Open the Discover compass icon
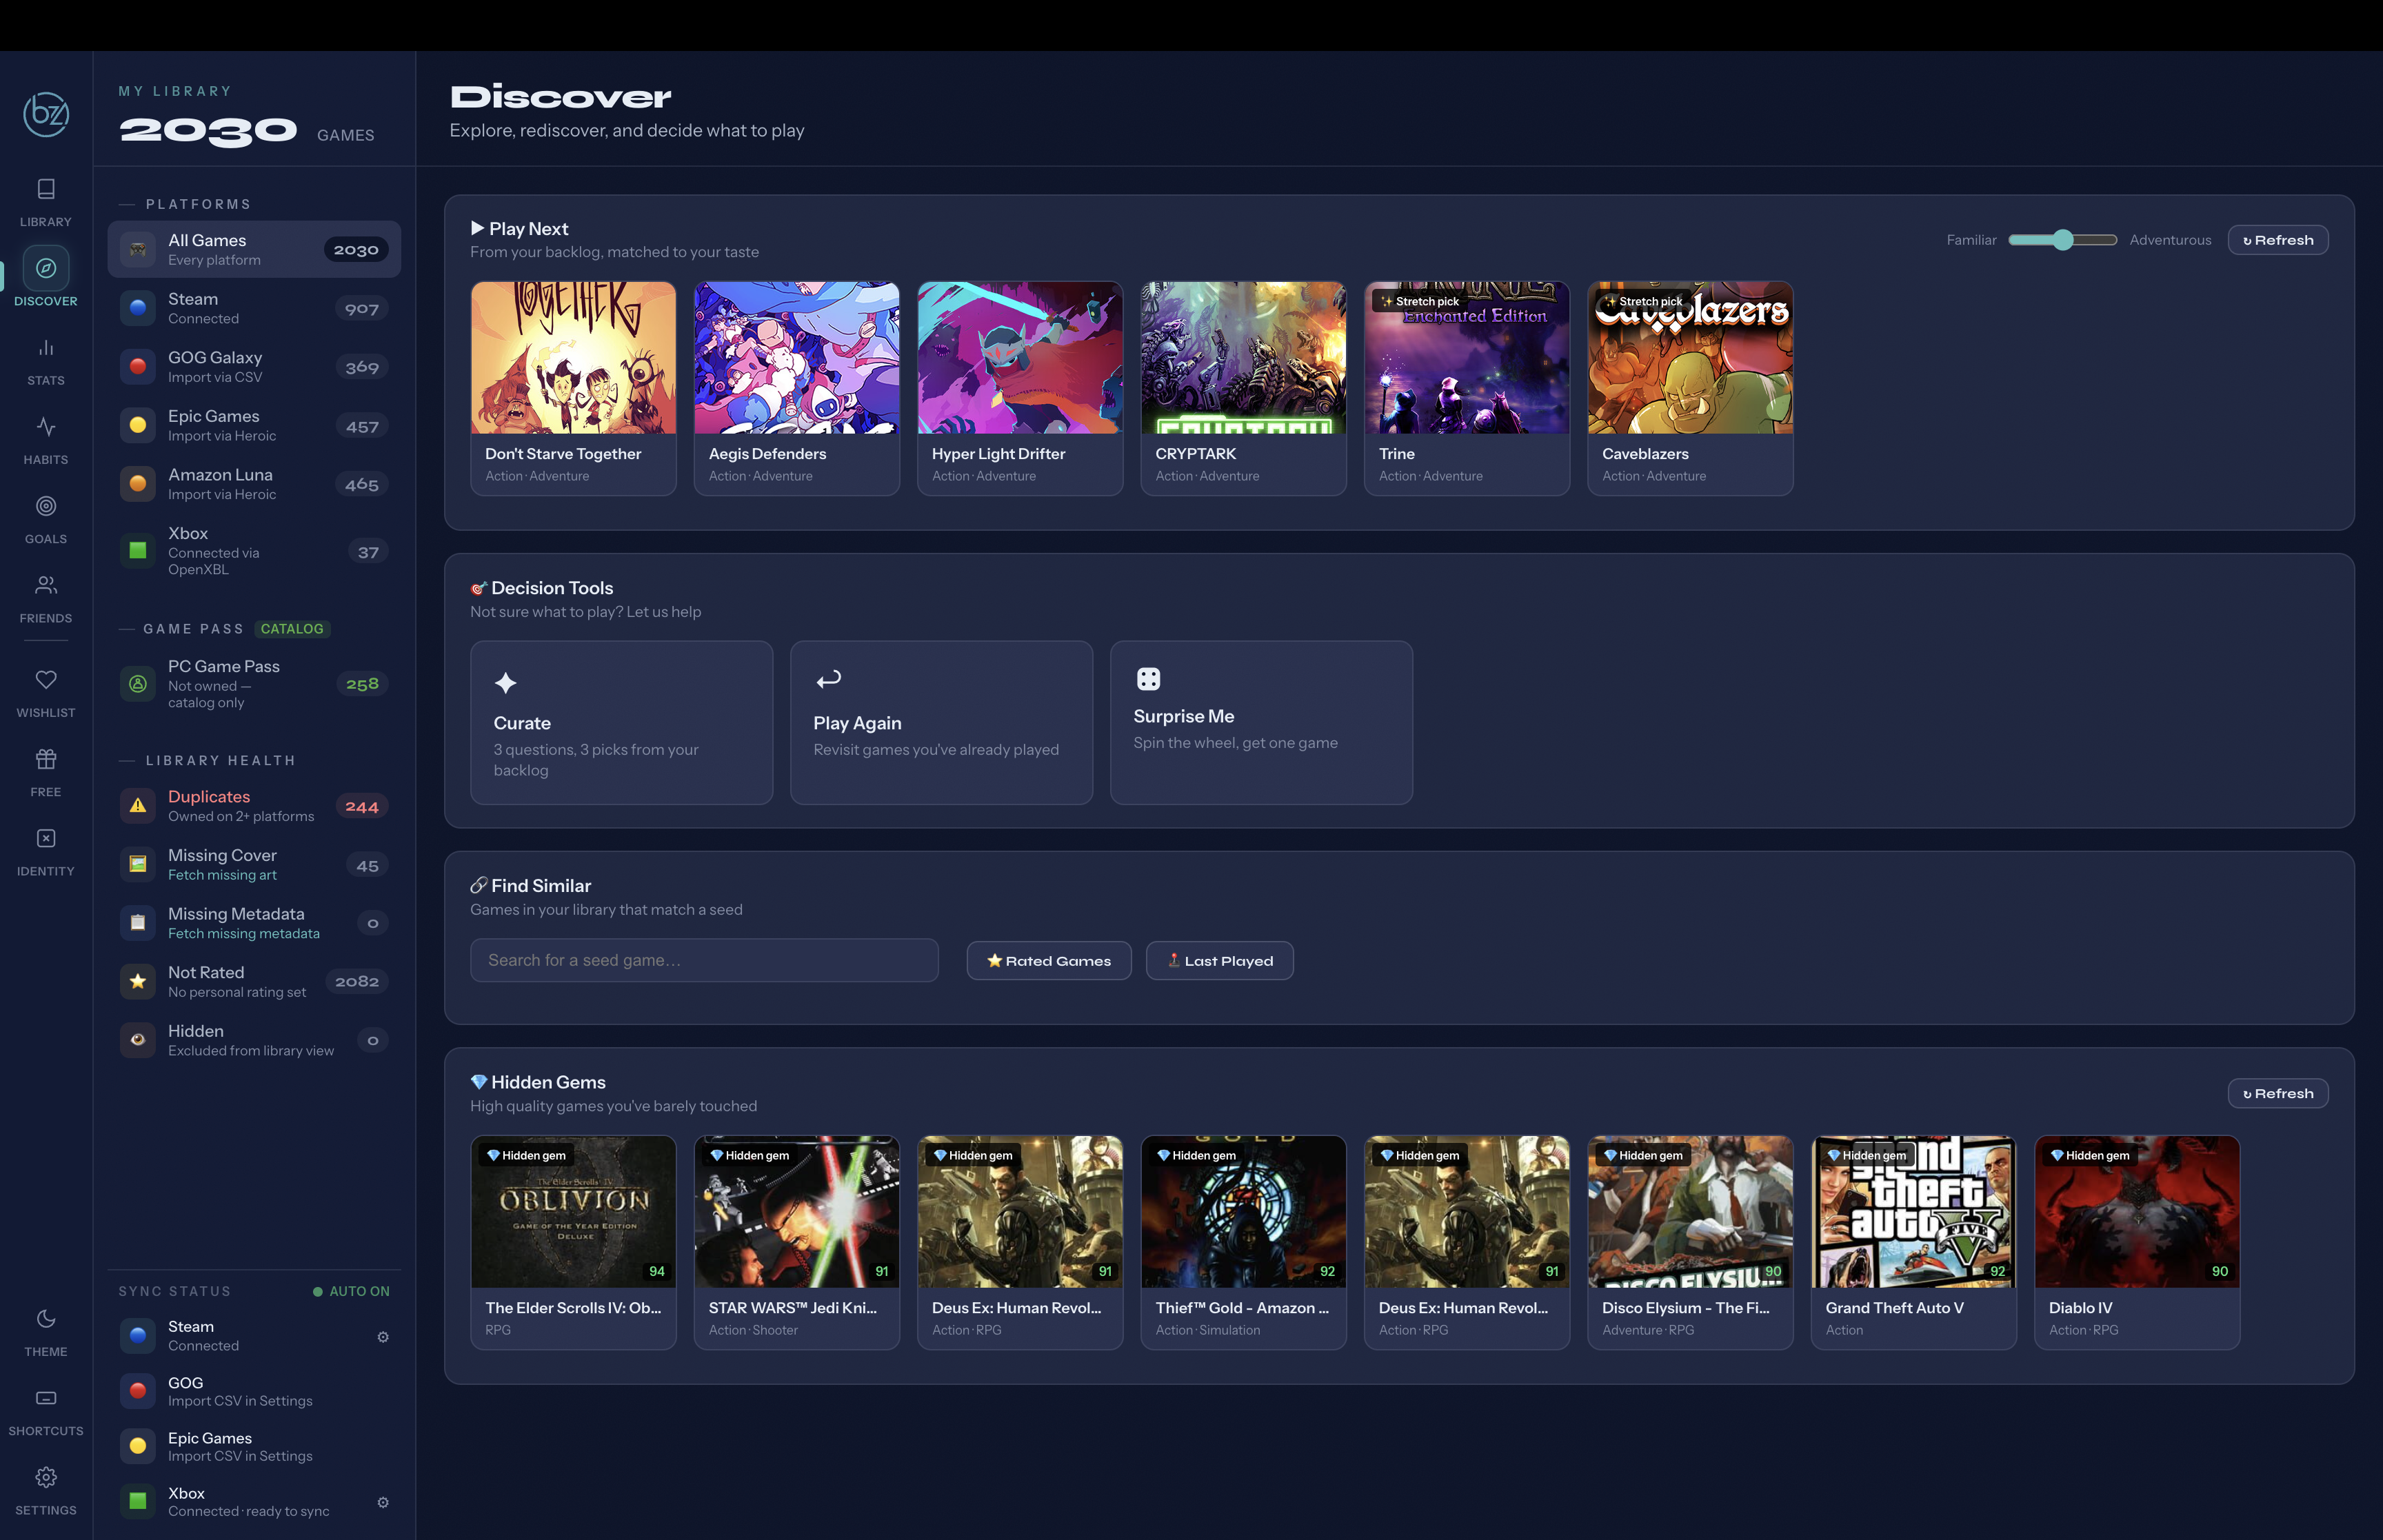The image size is (2383, 1540). (46, 268)
